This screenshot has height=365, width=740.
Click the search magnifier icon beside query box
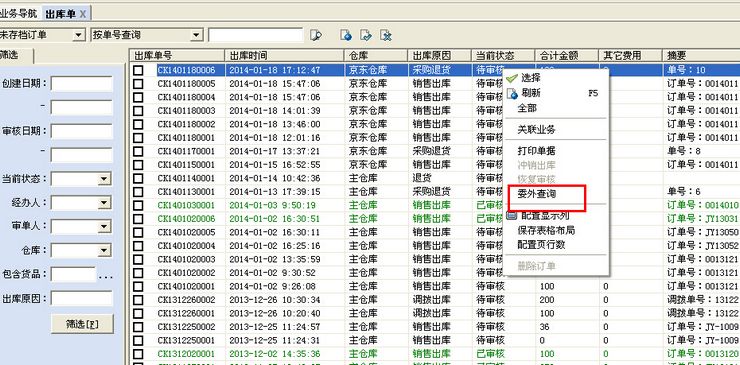(x=316, y=35)
